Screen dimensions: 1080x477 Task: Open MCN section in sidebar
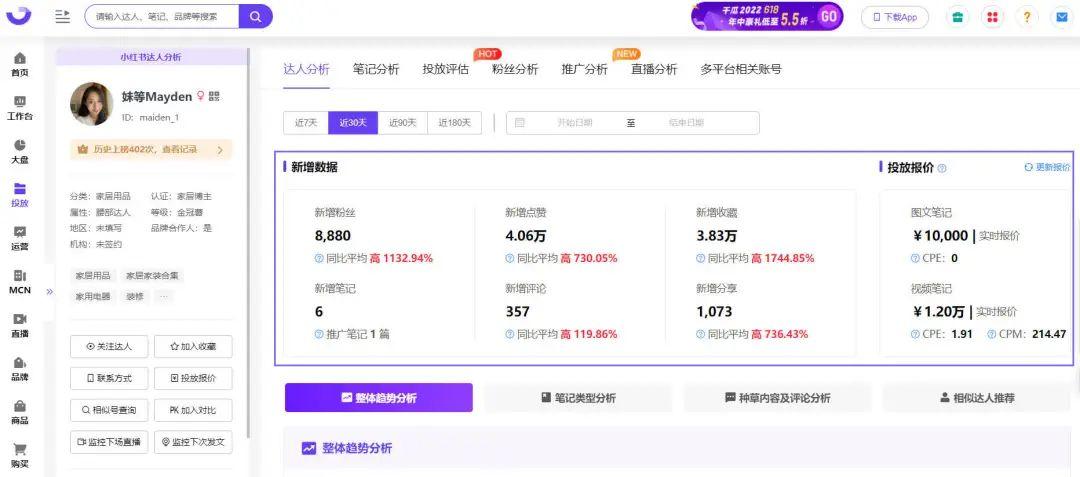point(20,283)
